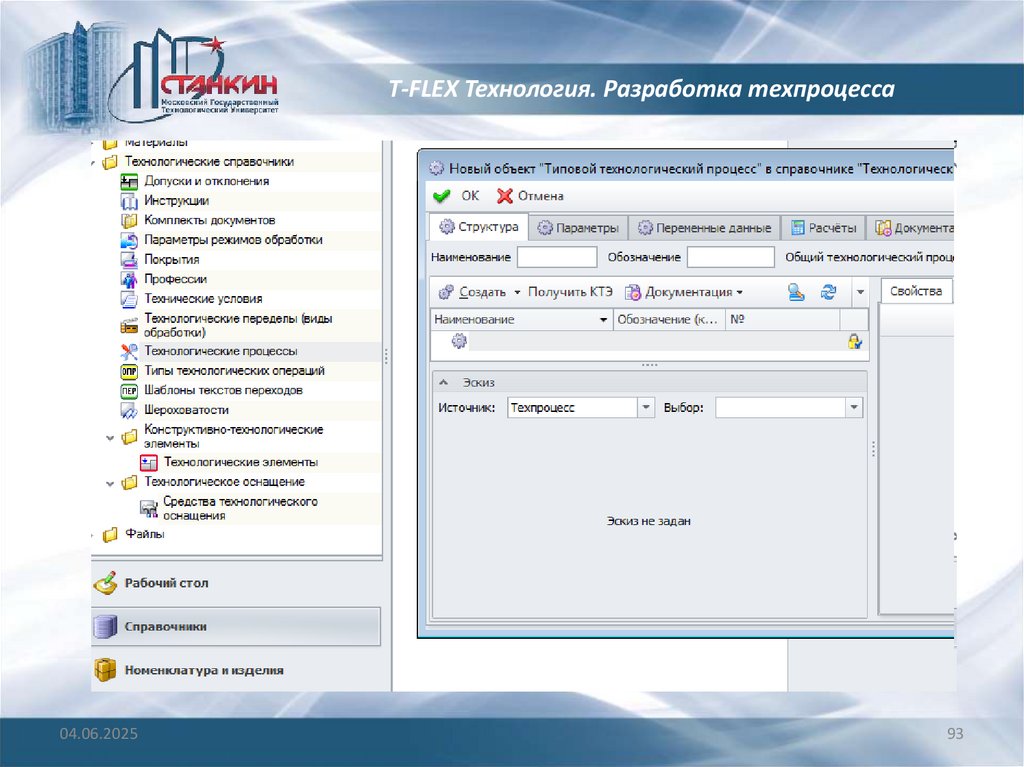Viewport: 1024px width, 767px height.
Task: Select the Файлы tree row
Action: point(144,534)
